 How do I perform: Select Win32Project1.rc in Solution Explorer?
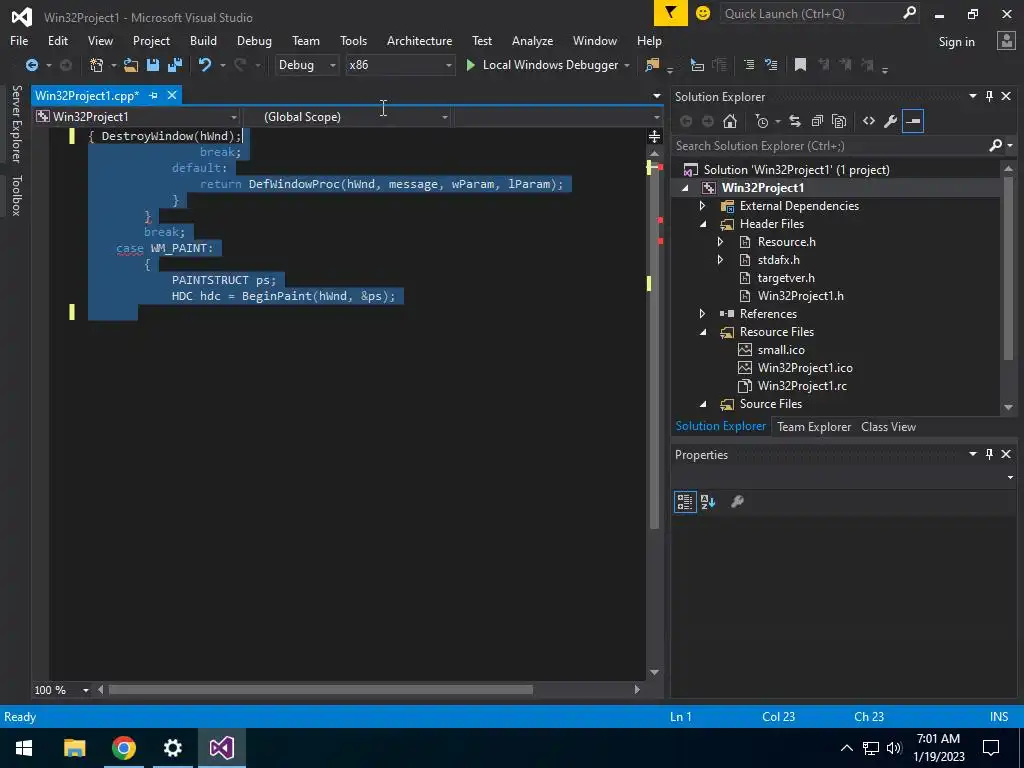point(802,386)
